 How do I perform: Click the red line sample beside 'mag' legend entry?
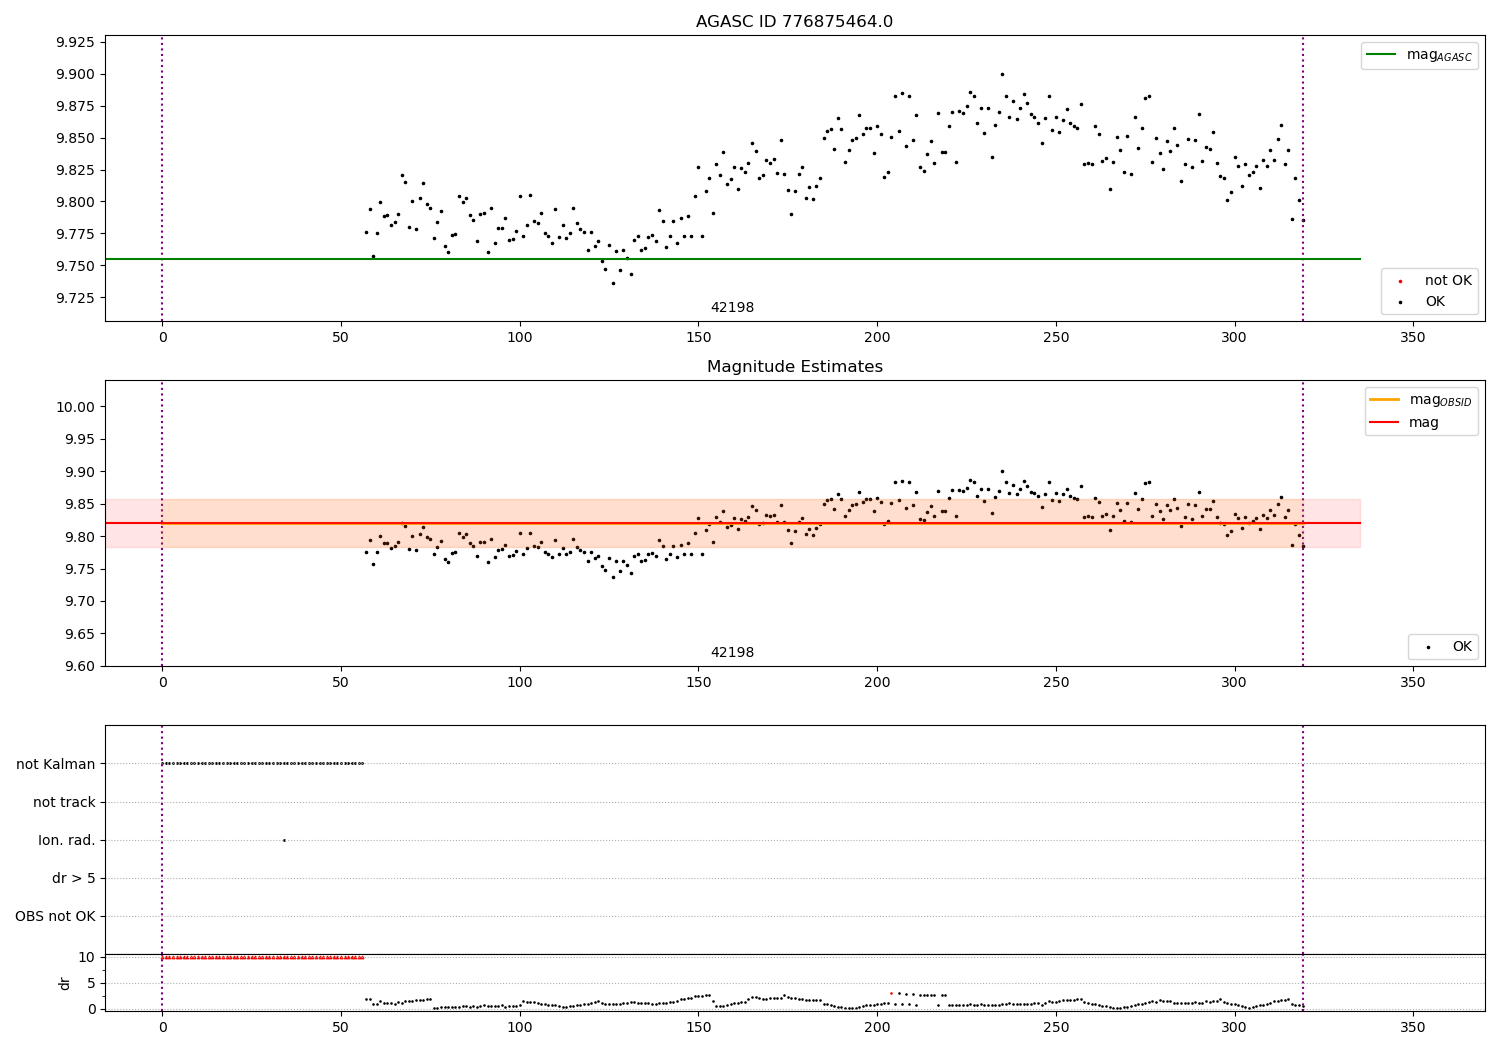tap(1385, 423)
